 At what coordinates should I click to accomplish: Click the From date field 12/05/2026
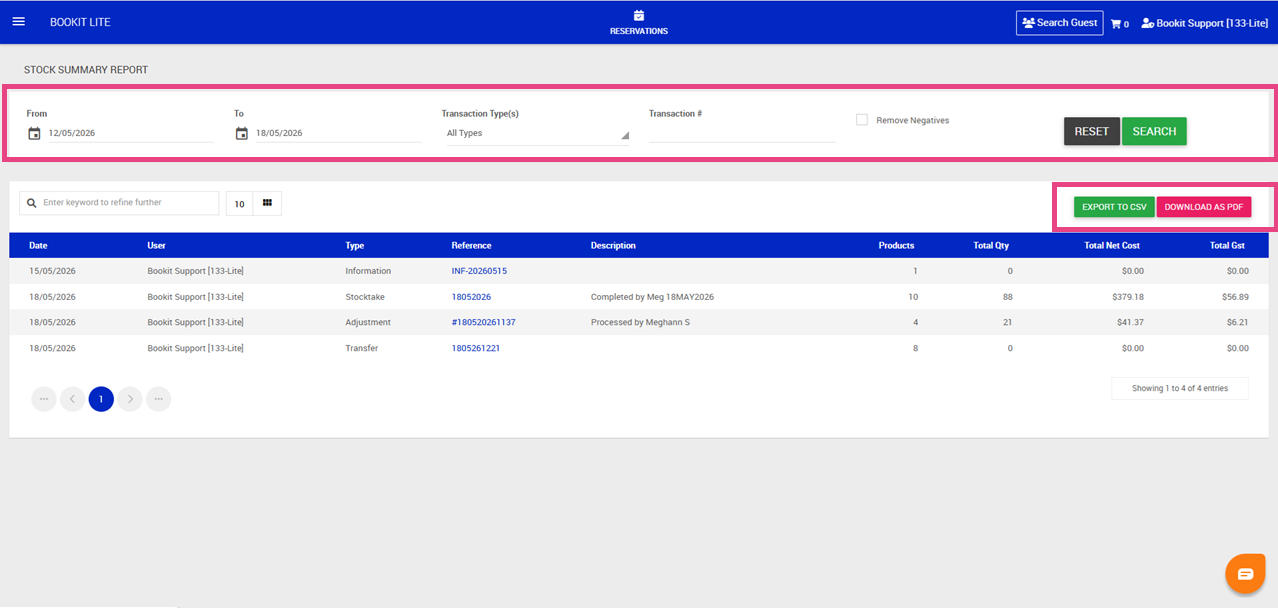pos(130,133)
